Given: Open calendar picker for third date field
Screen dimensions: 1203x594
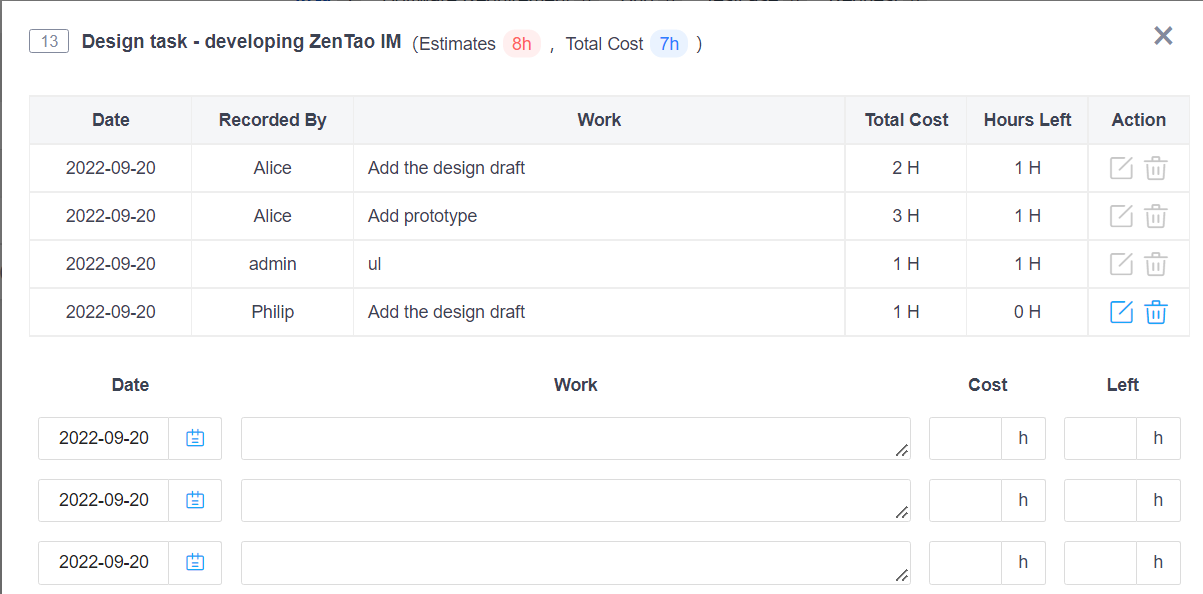Looking at the screenshot, I should [x=195, y=562].
